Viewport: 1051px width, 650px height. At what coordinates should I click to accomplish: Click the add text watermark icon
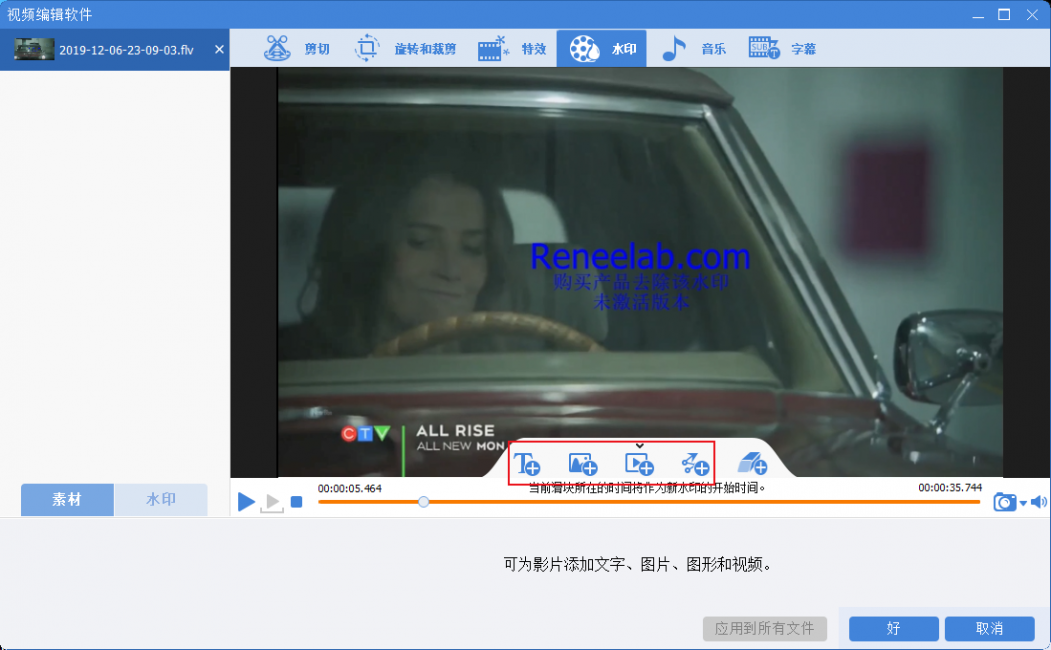pyautogui.click(x=527, y=463)
